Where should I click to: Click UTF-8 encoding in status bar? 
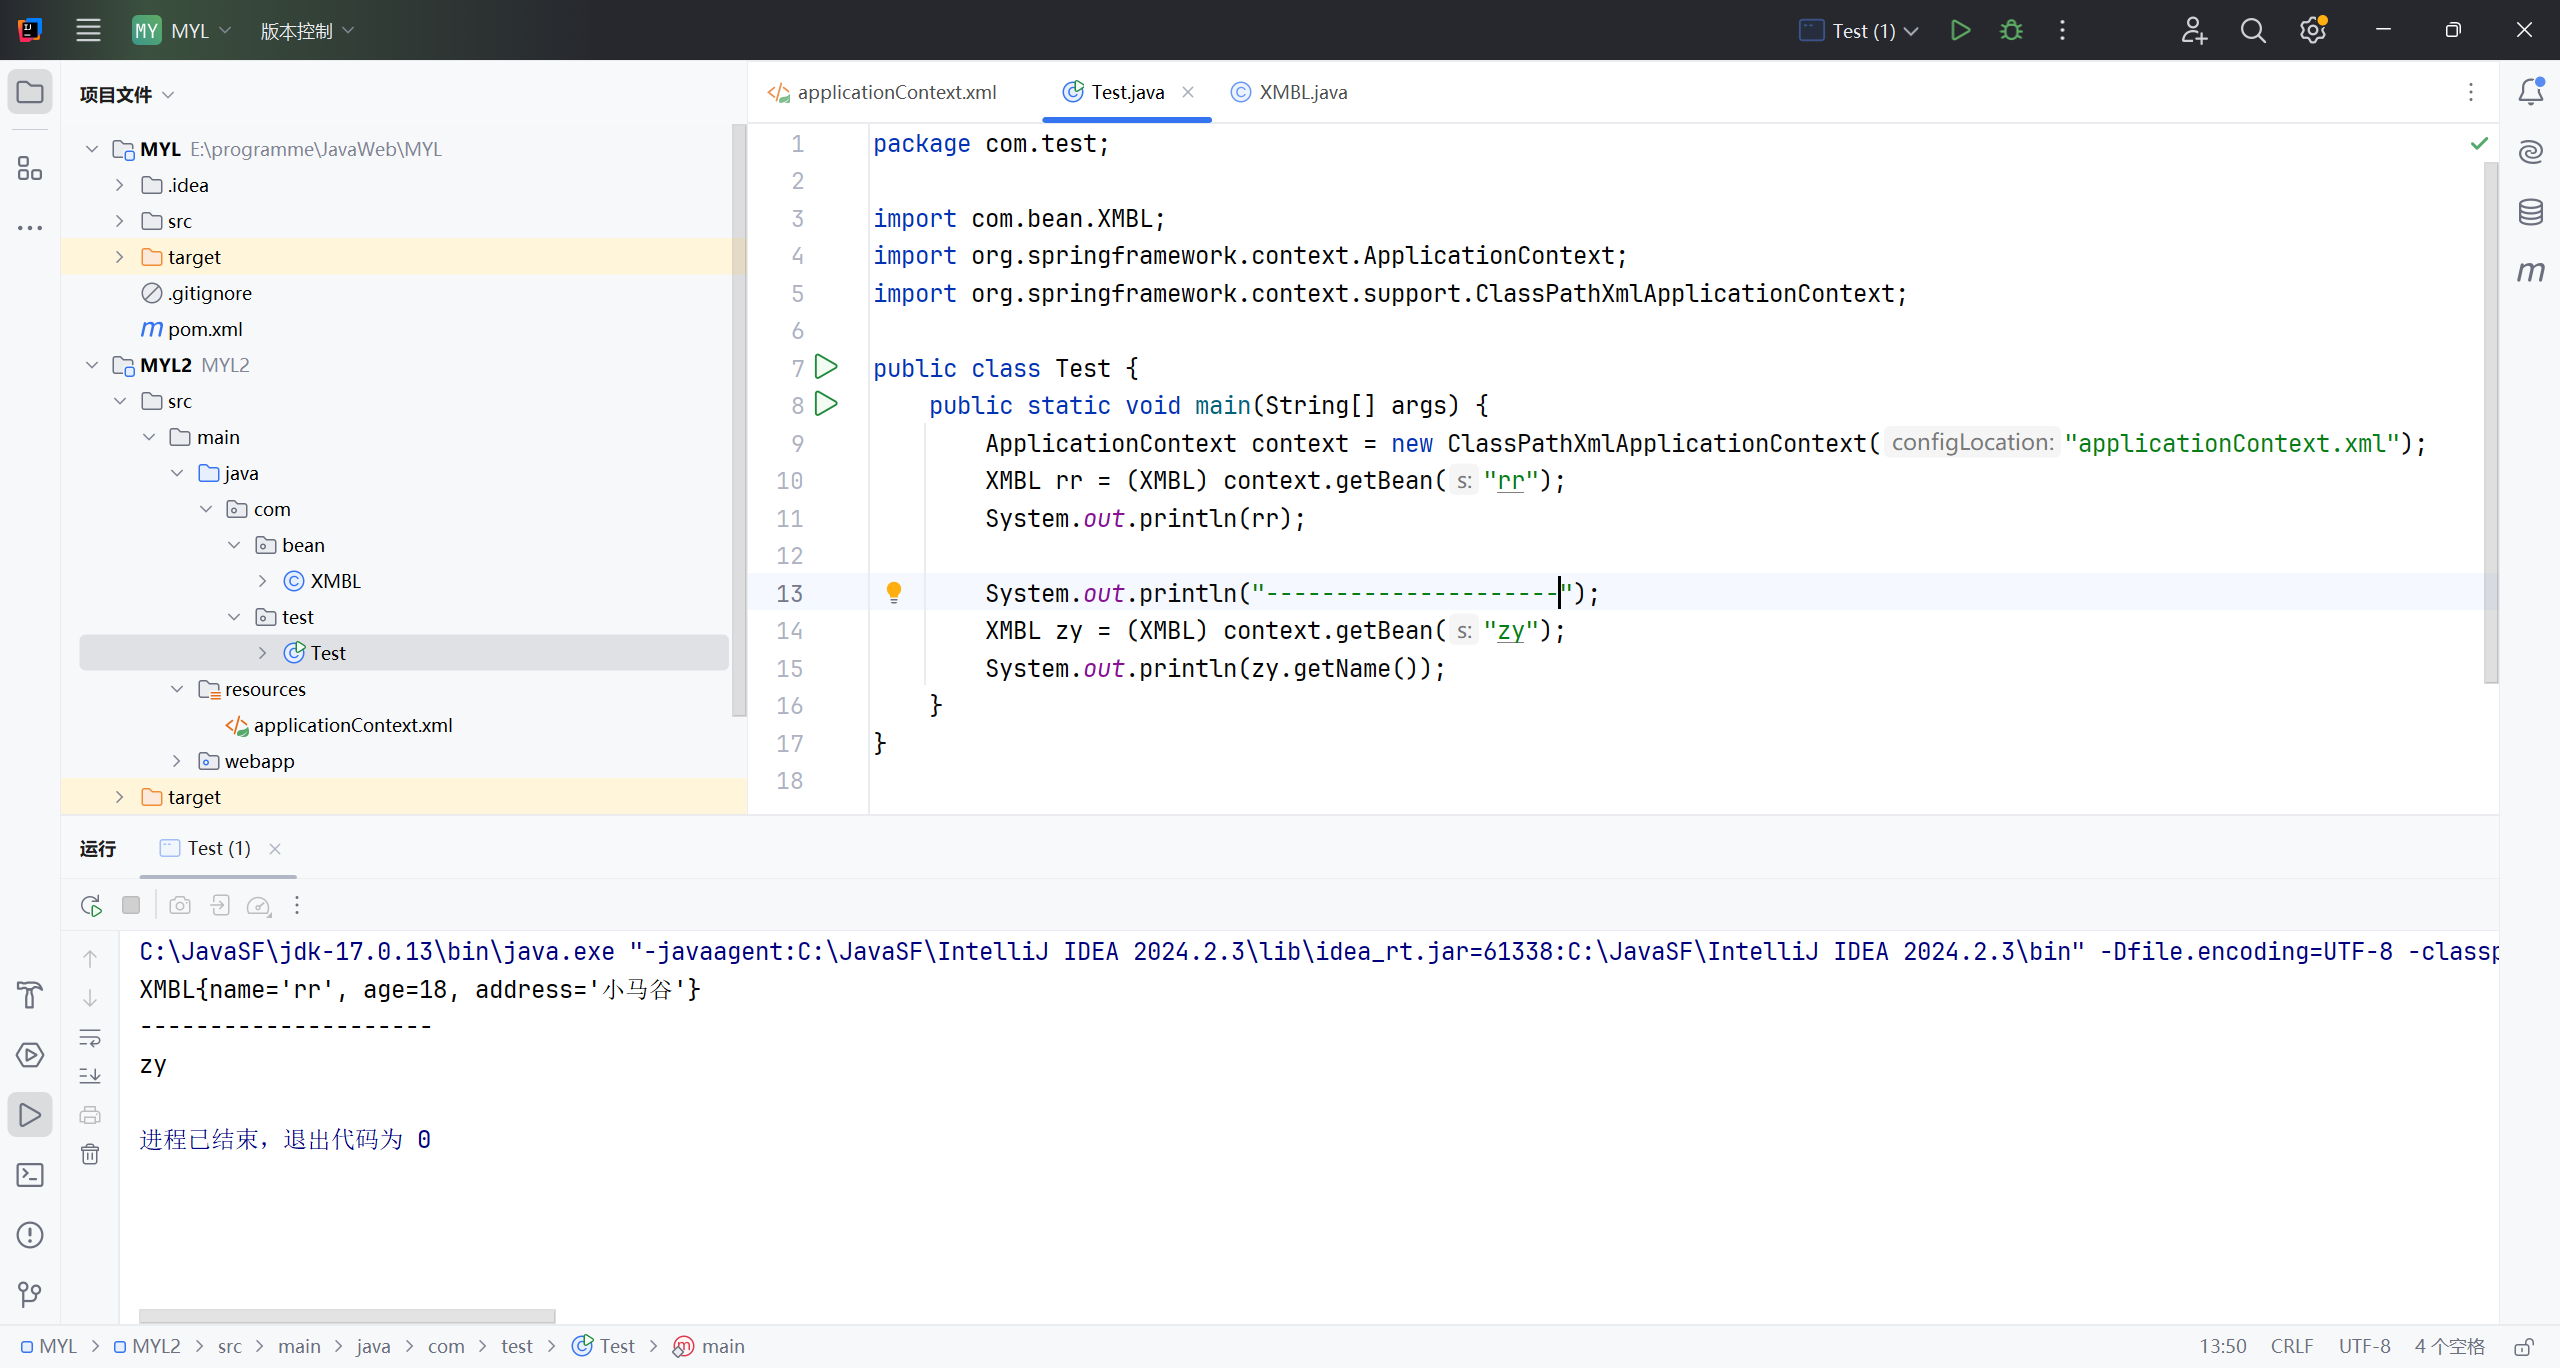2364,1346
